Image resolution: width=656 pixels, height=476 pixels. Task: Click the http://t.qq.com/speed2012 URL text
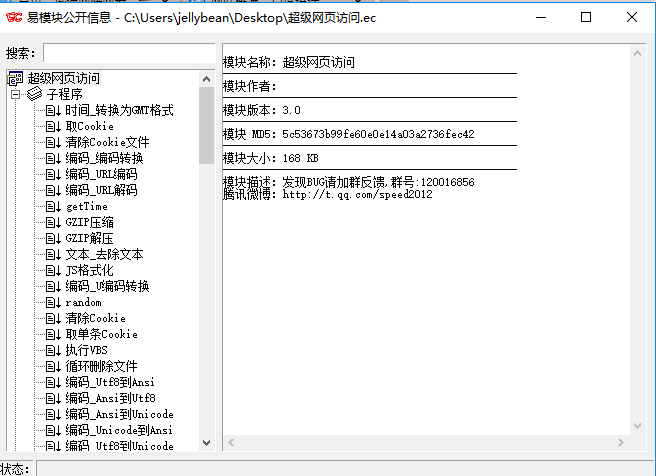click(357, 194)
